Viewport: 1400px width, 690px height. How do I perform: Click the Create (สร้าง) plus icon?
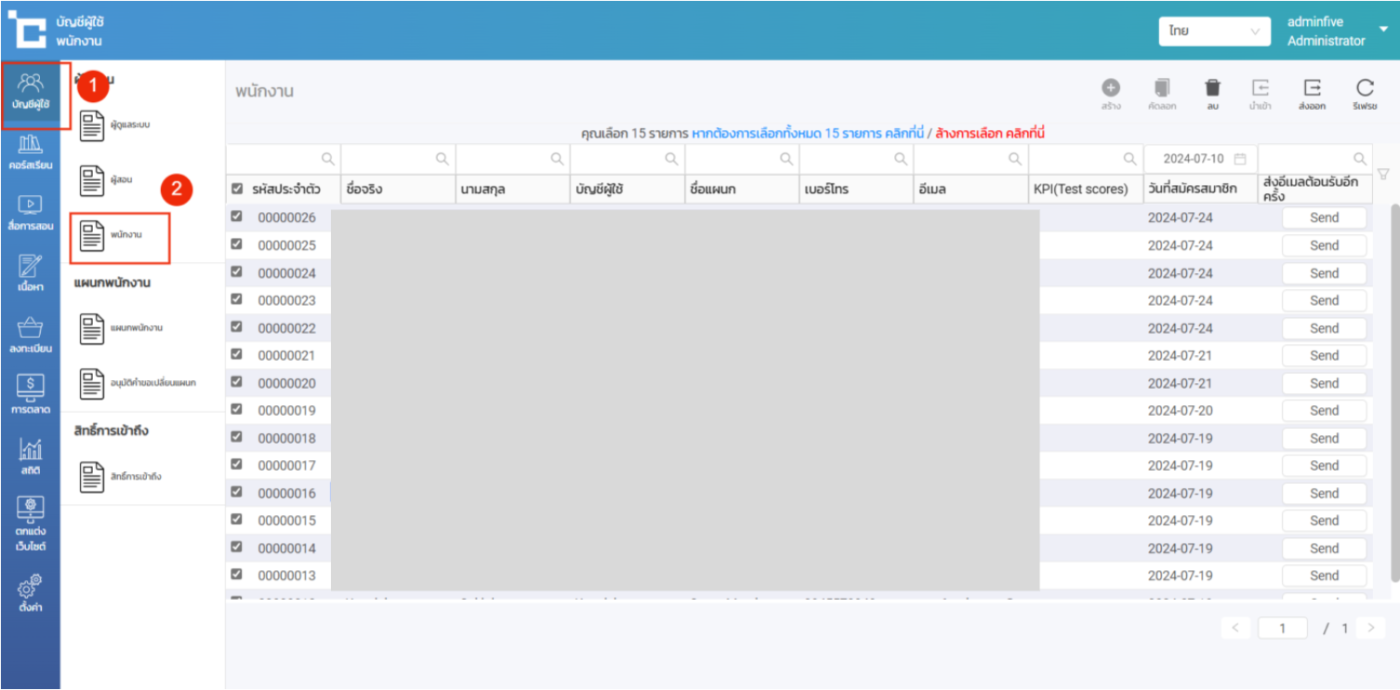[x=1111, y=89]
